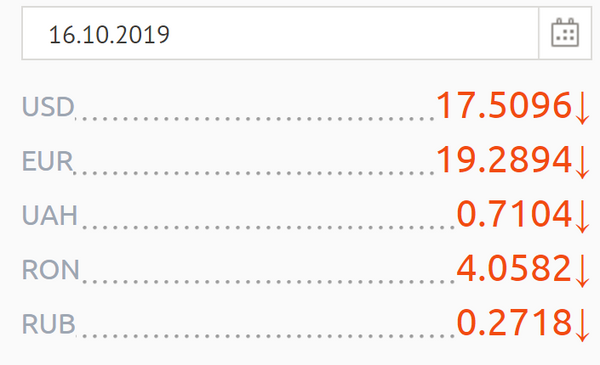
Task: Select the RUB rate 0.2718
Action: tap(514, 323)
